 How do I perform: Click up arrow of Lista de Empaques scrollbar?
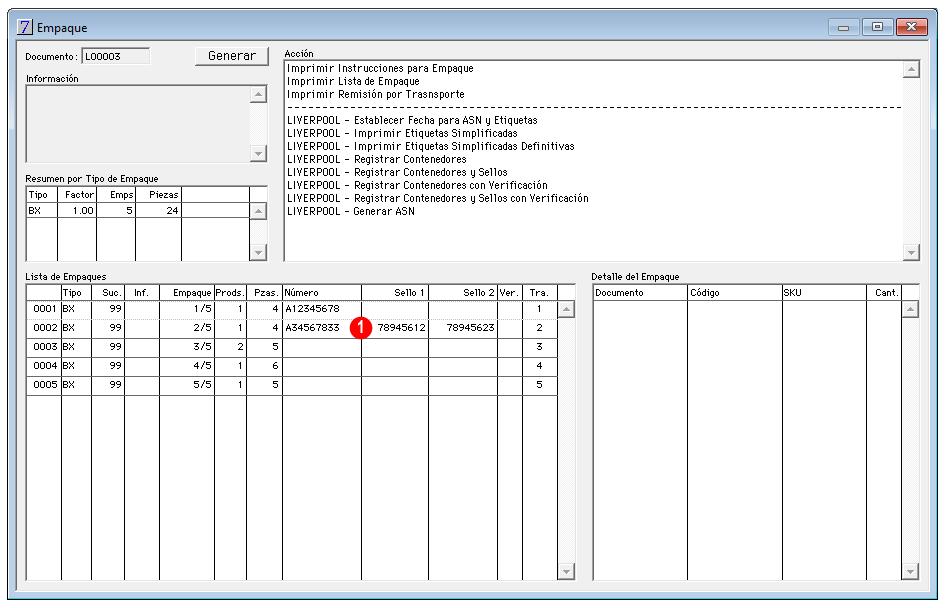[x=566, y=310]
